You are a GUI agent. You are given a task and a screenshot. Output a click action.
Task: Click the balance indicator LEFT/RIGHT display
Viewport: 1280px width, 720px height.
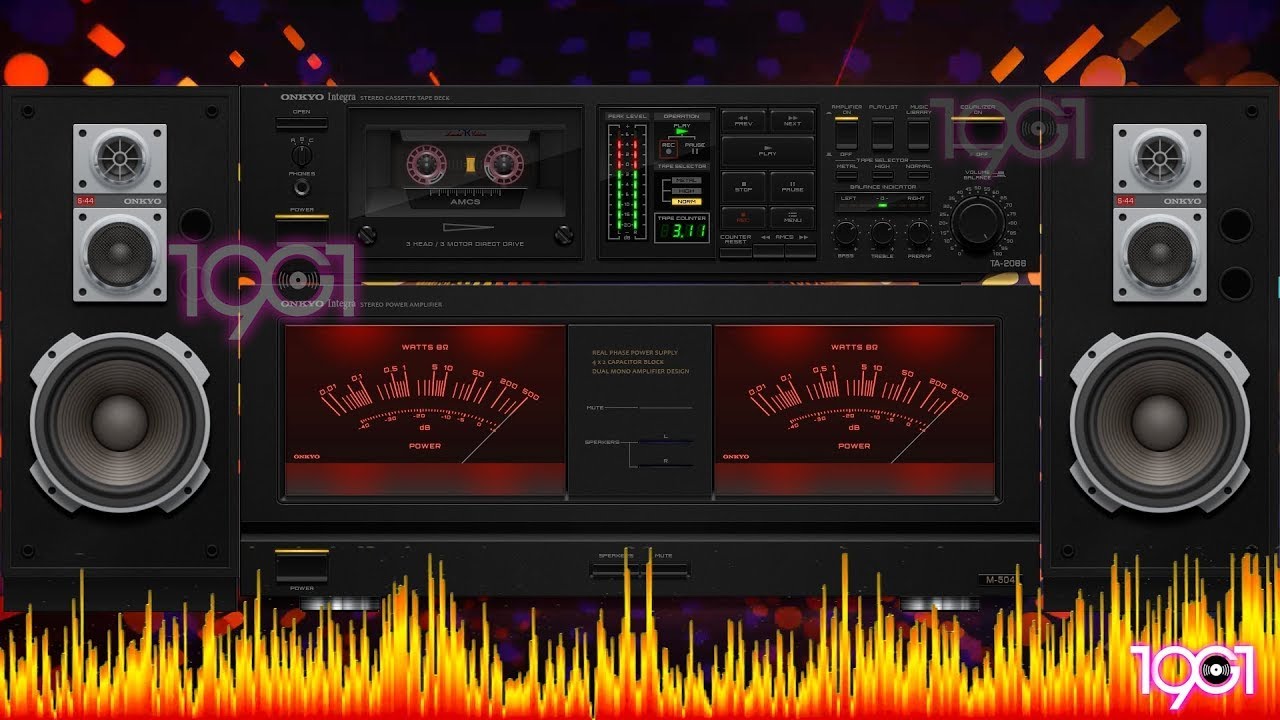tap(883, 202)
